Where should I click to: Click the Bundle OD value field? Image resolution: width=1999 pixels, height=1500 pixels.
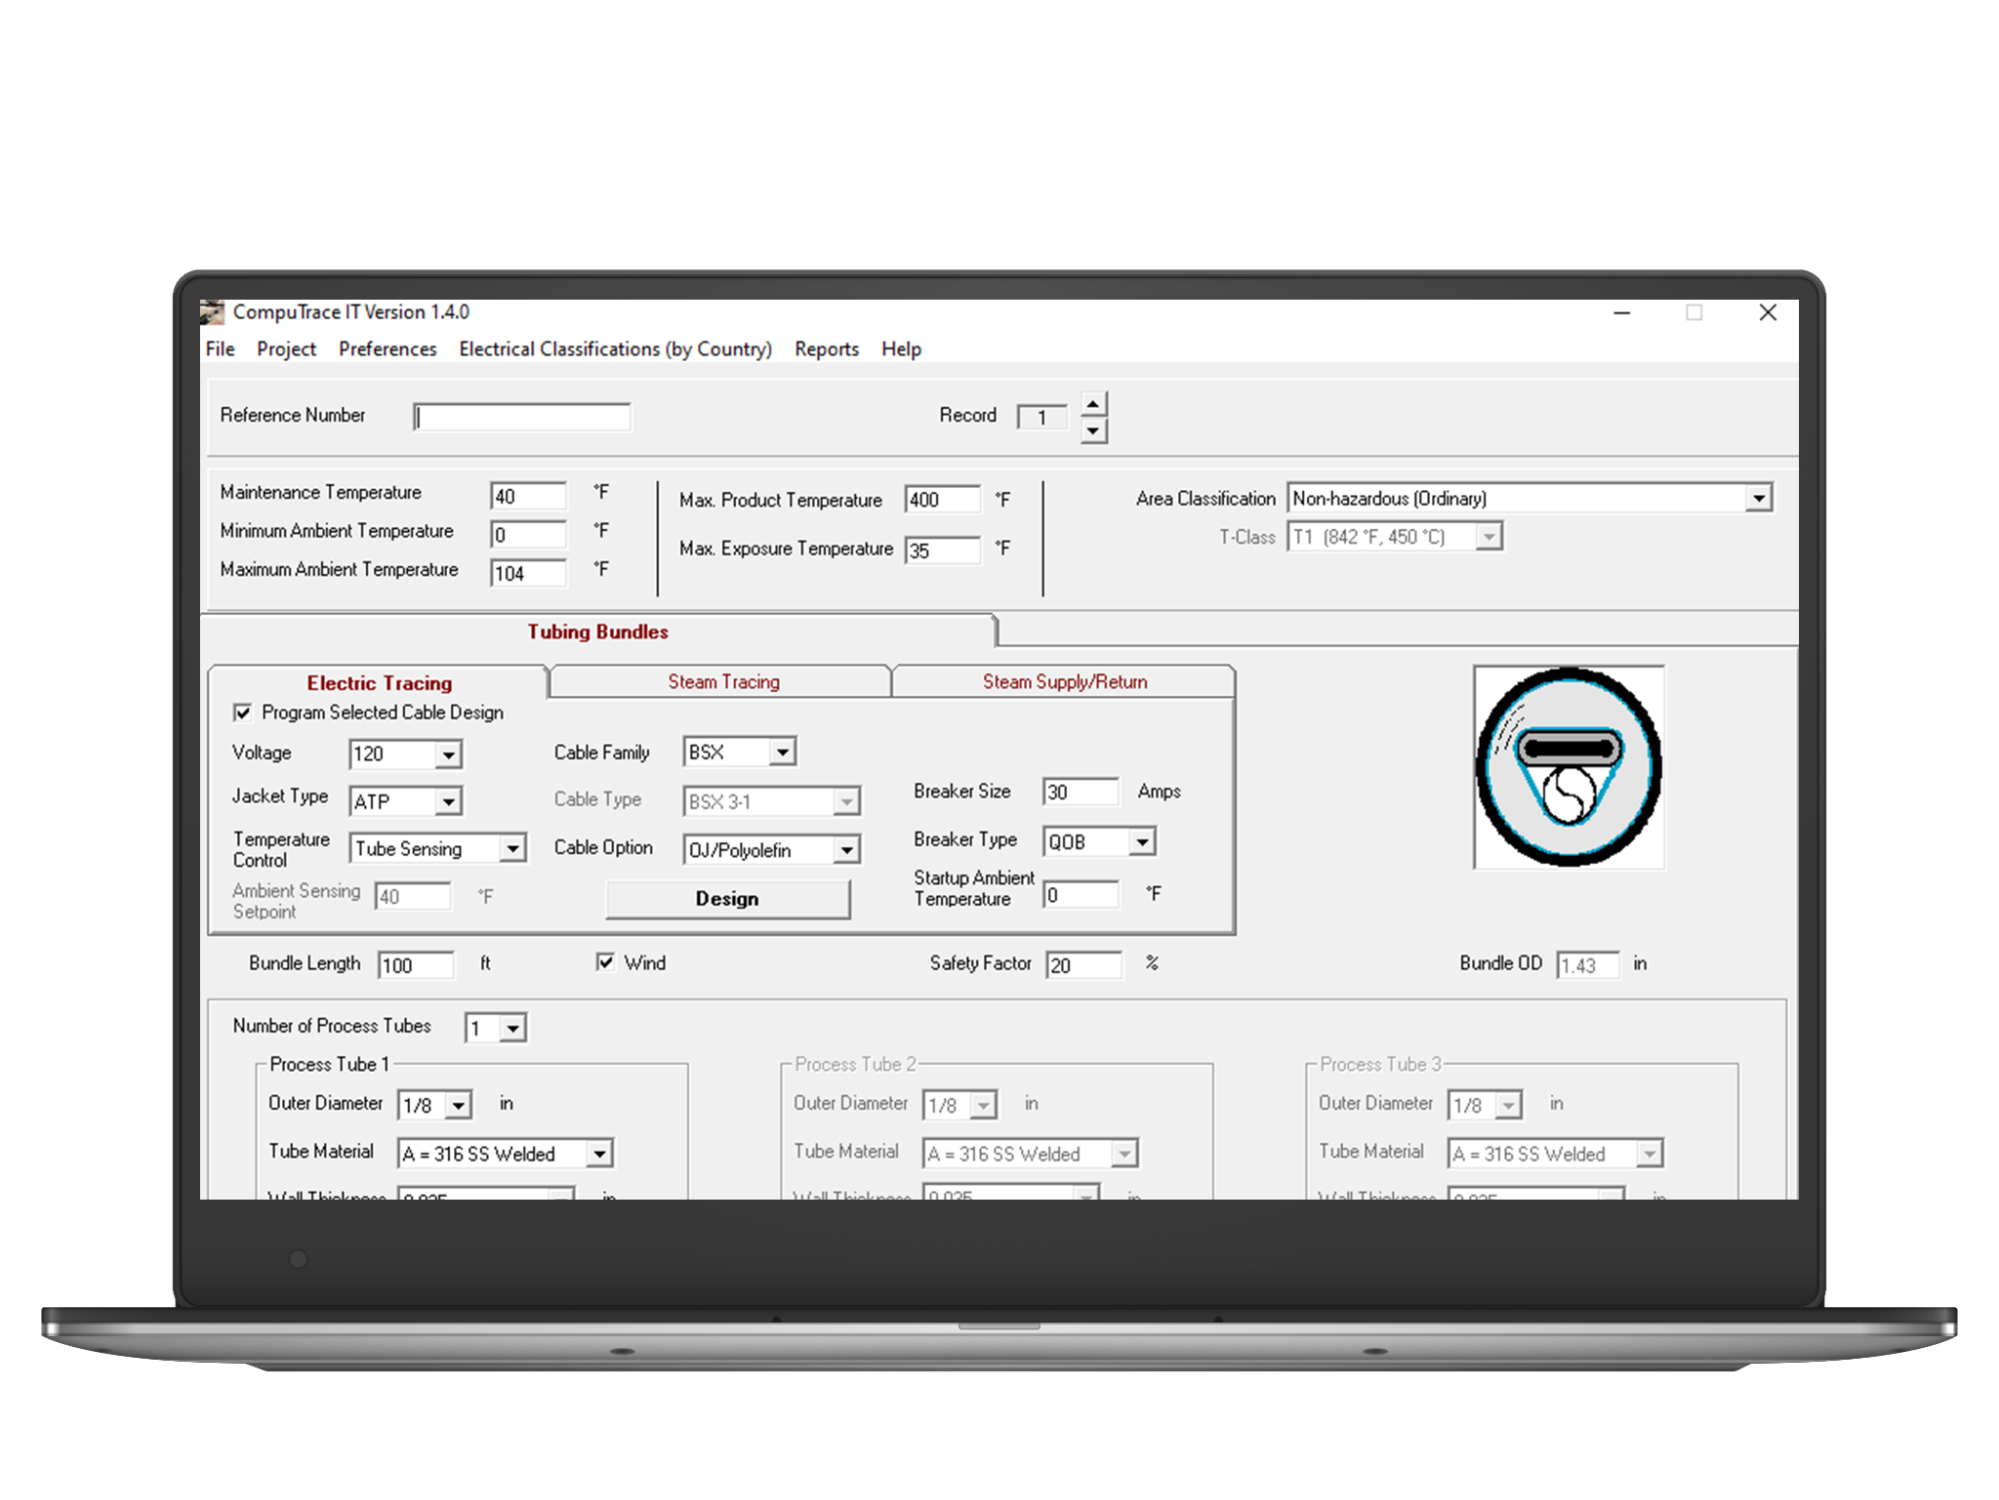1588,965
